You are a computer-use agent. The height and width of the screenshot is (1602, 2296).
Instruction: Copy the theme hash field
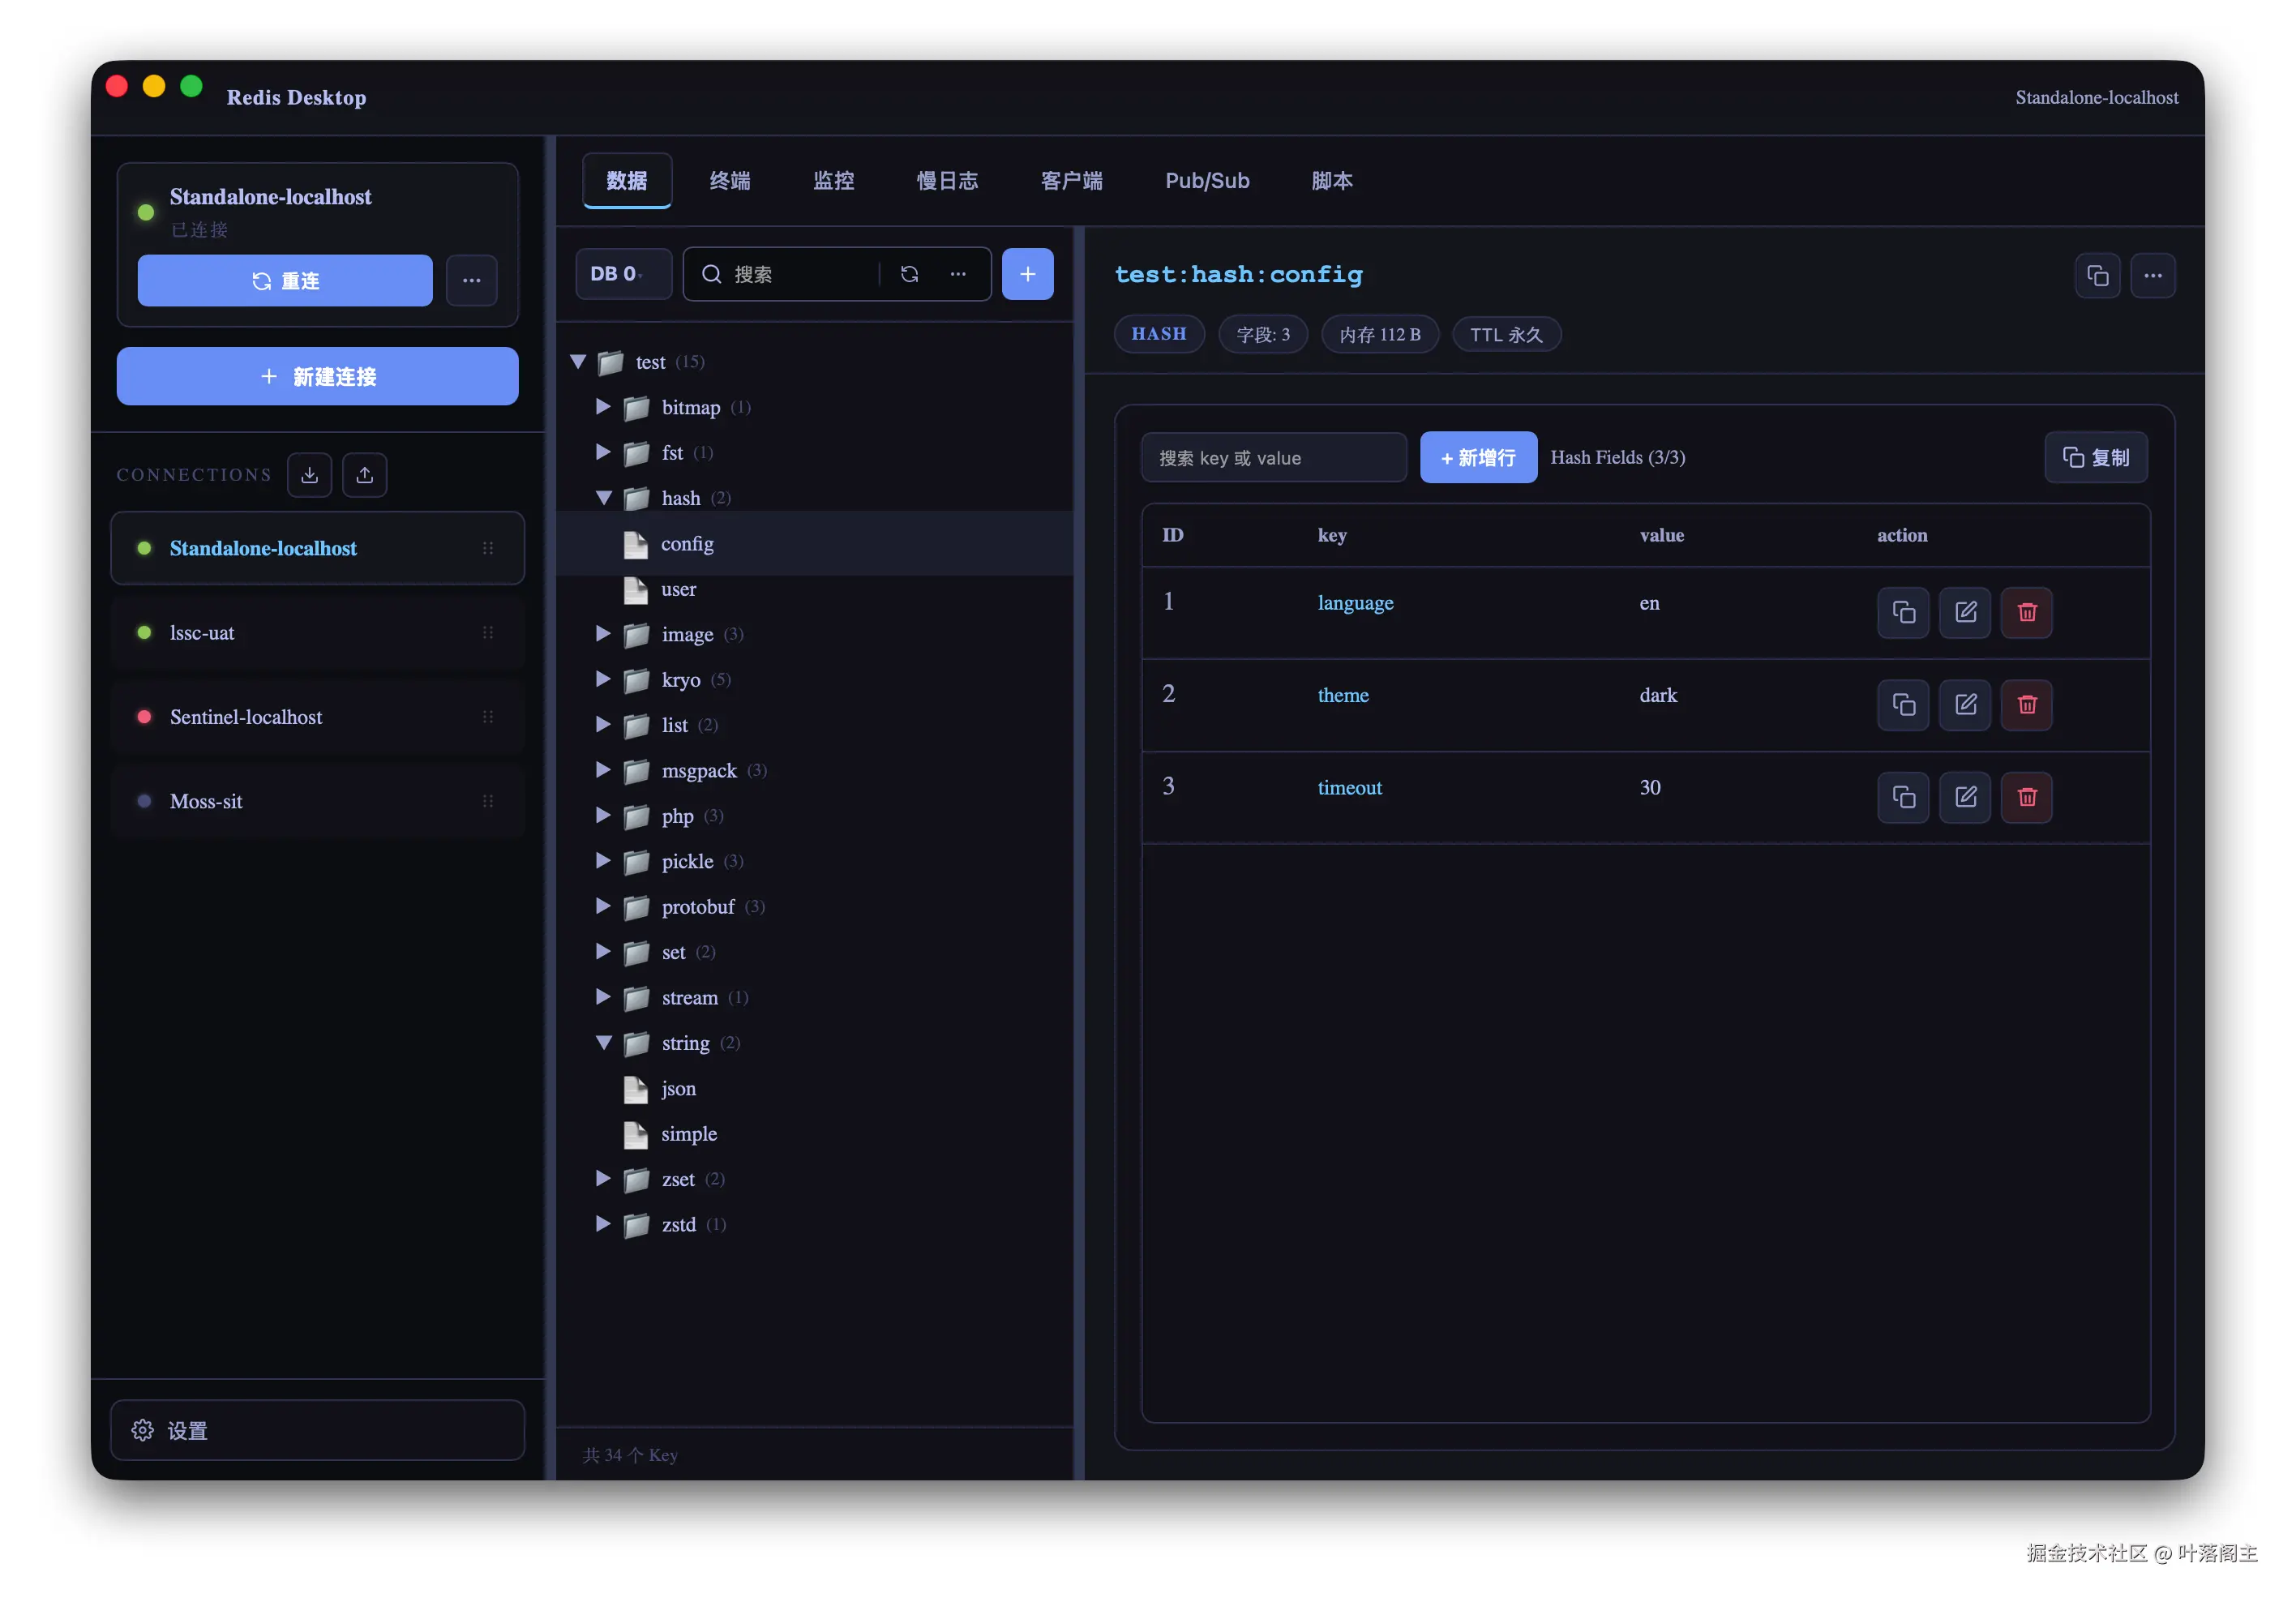[x=1903, y=705]
